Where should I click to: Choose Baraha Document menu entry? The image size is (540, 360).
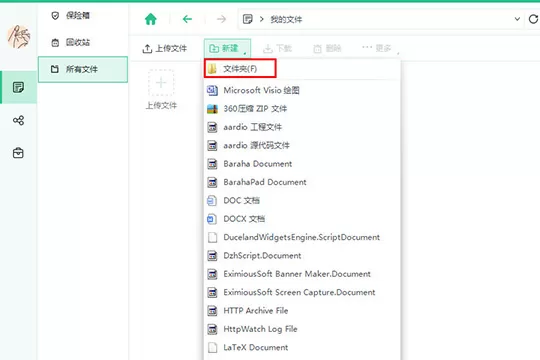pyautogui.click(x=302, y=164)
